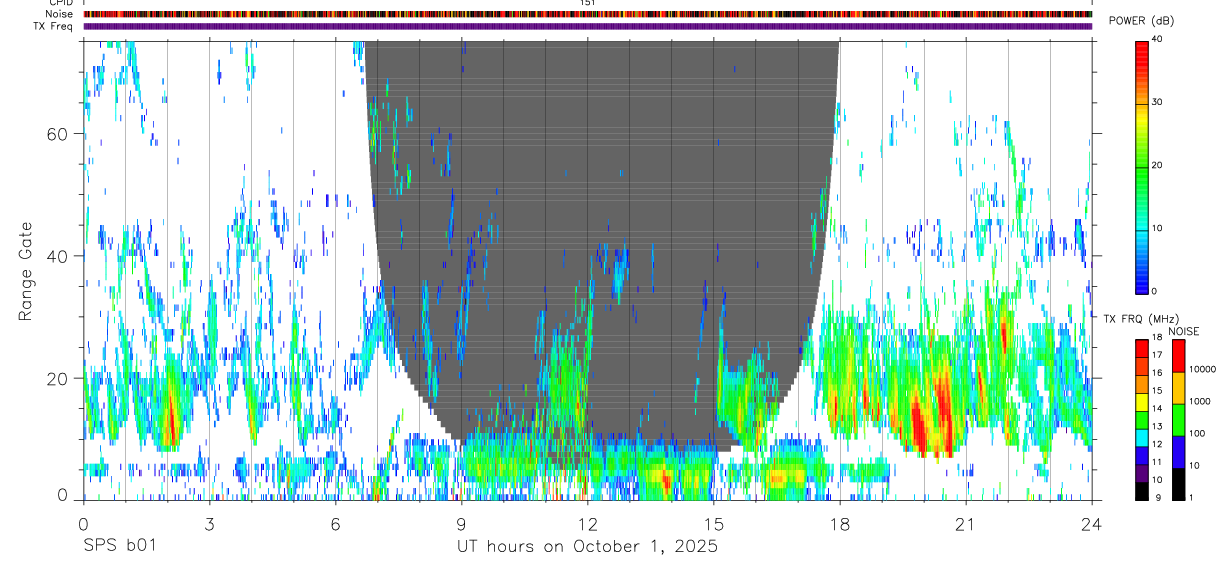Click power legend value '30'
The height and width of the screenshot is (567, 1228).
[1158, 103]
